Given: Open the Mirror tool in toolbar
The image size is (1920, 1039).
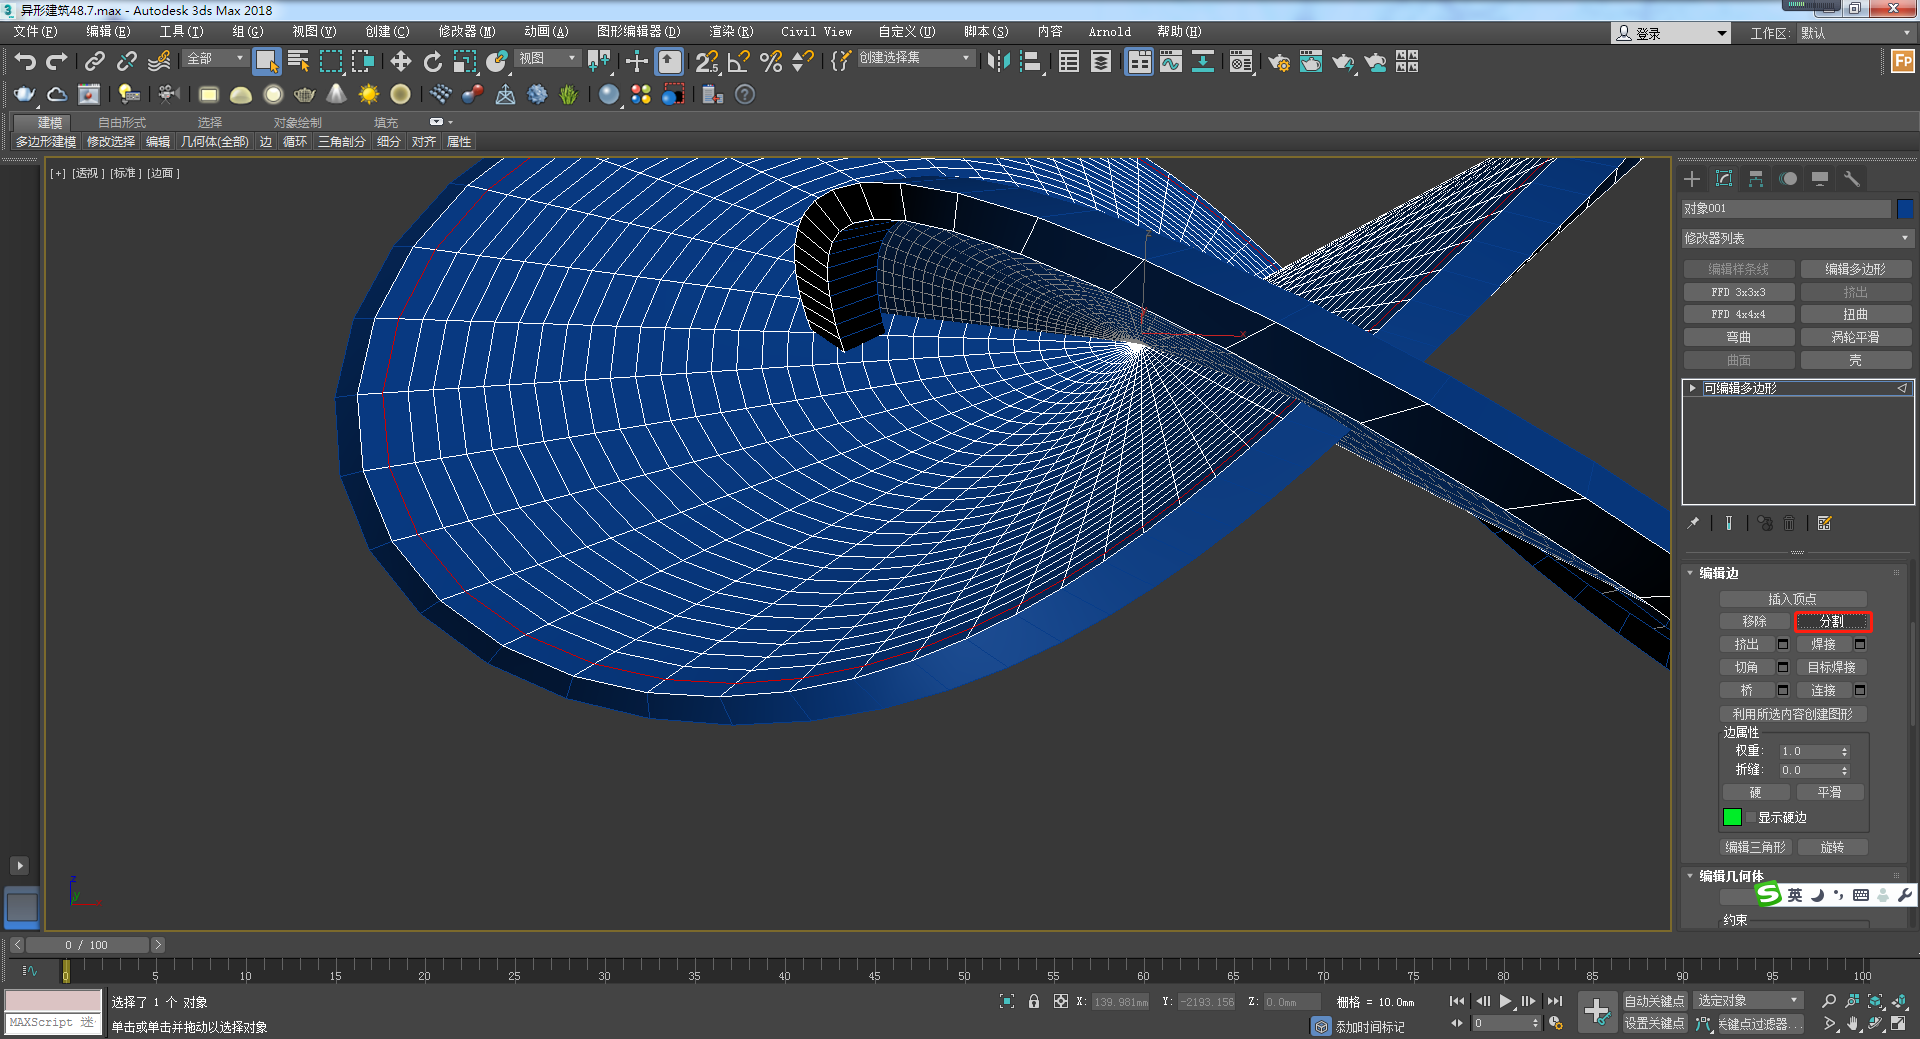Looking at the screenshot, I should [x=997, y=62].
